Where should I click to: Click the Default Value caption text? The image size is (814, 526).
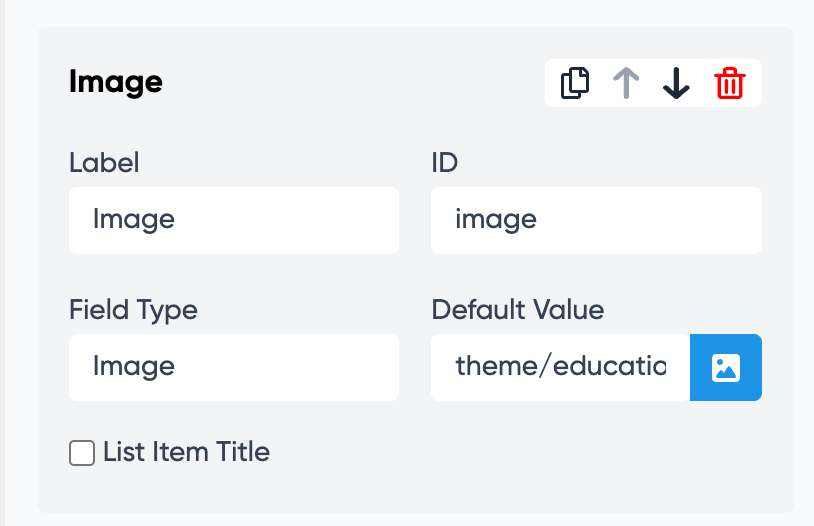518,310
